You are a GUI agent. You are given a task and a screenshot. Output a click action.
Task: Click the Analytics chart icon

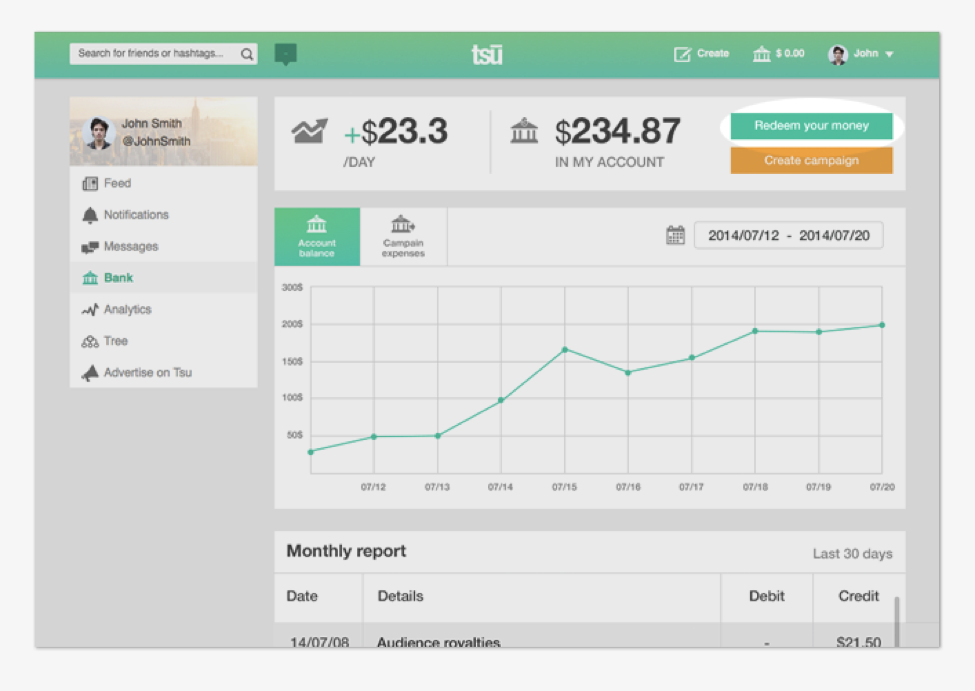(x=90, y=309)
